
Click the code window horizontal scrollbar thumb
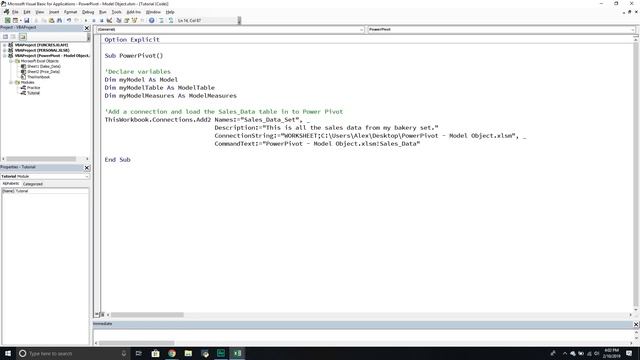coord(147,315)
